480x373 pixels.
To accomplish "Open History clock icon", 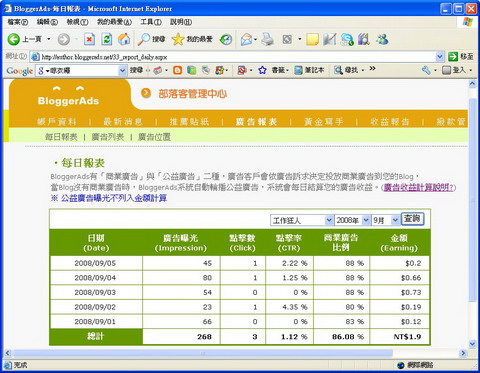I will tap(226, 40).
